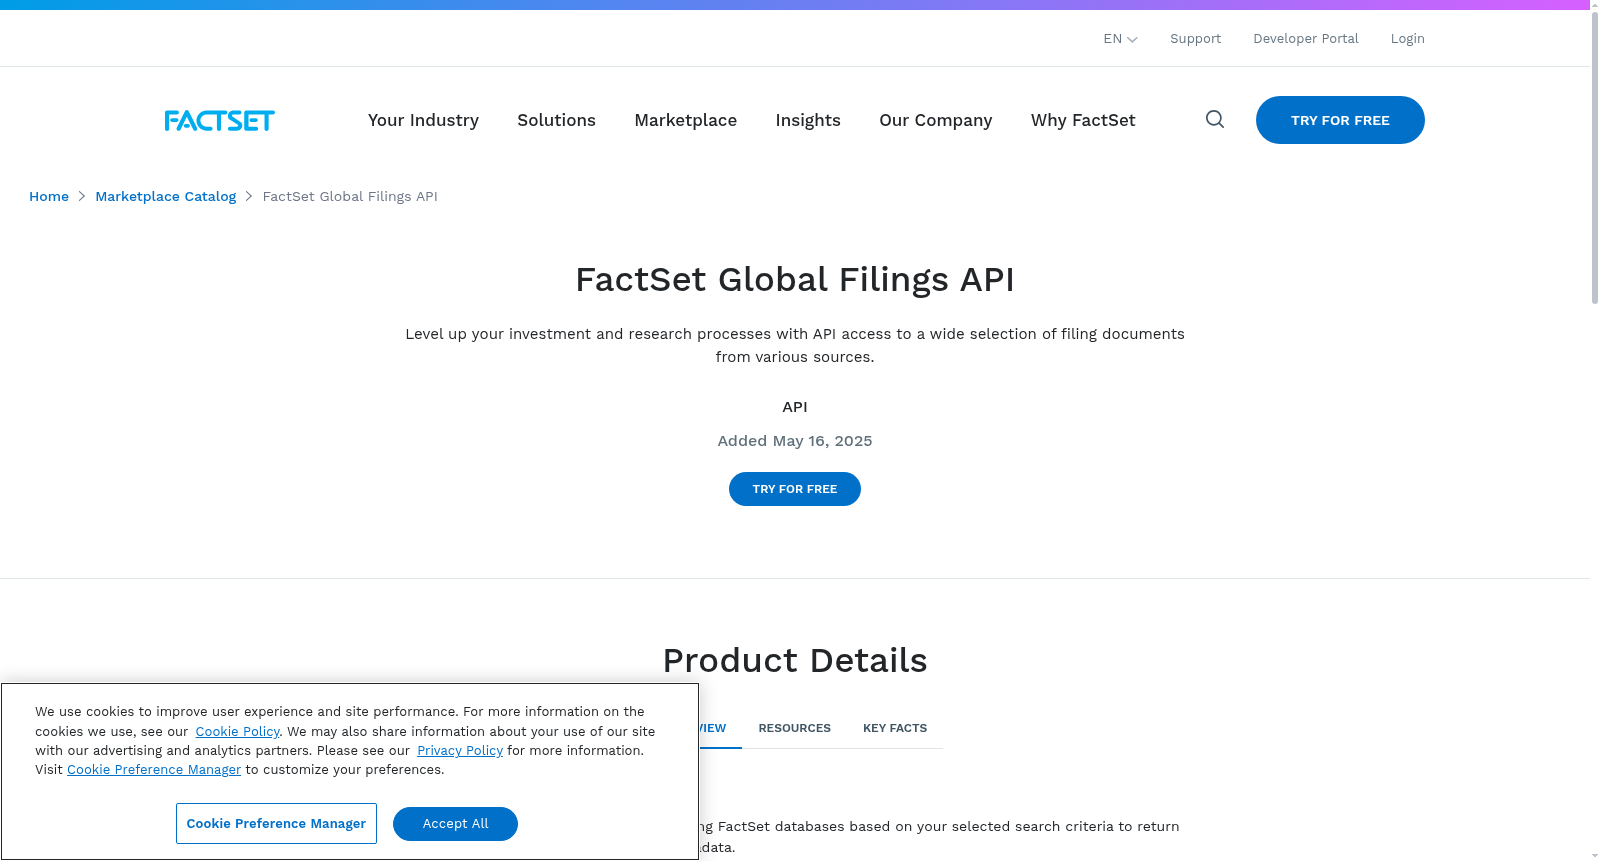Open the Why FactSet menu

coord(1083,120)
